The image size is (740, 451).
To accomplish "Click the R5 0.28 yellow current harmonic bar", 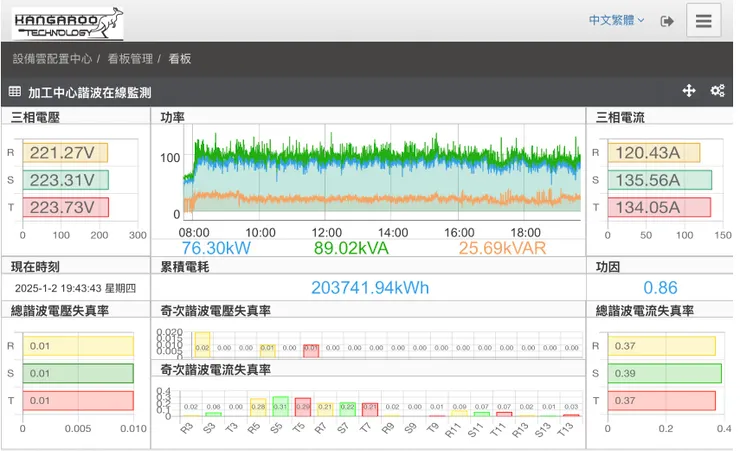I will 258,408.
